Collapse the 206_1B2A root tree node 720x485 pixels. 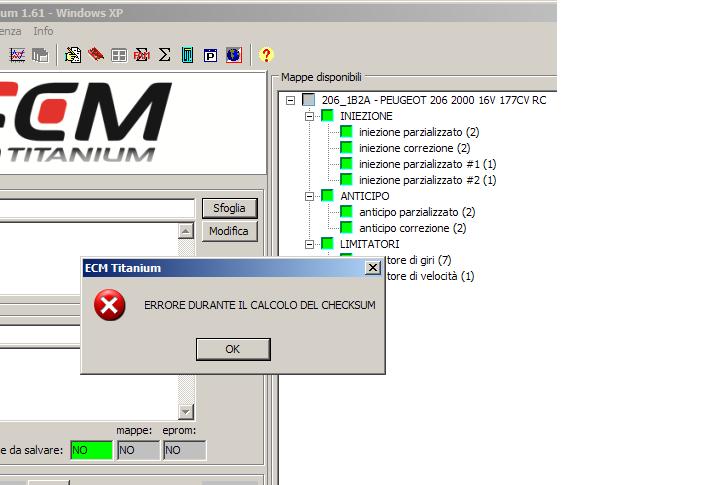tap(290, 100)
